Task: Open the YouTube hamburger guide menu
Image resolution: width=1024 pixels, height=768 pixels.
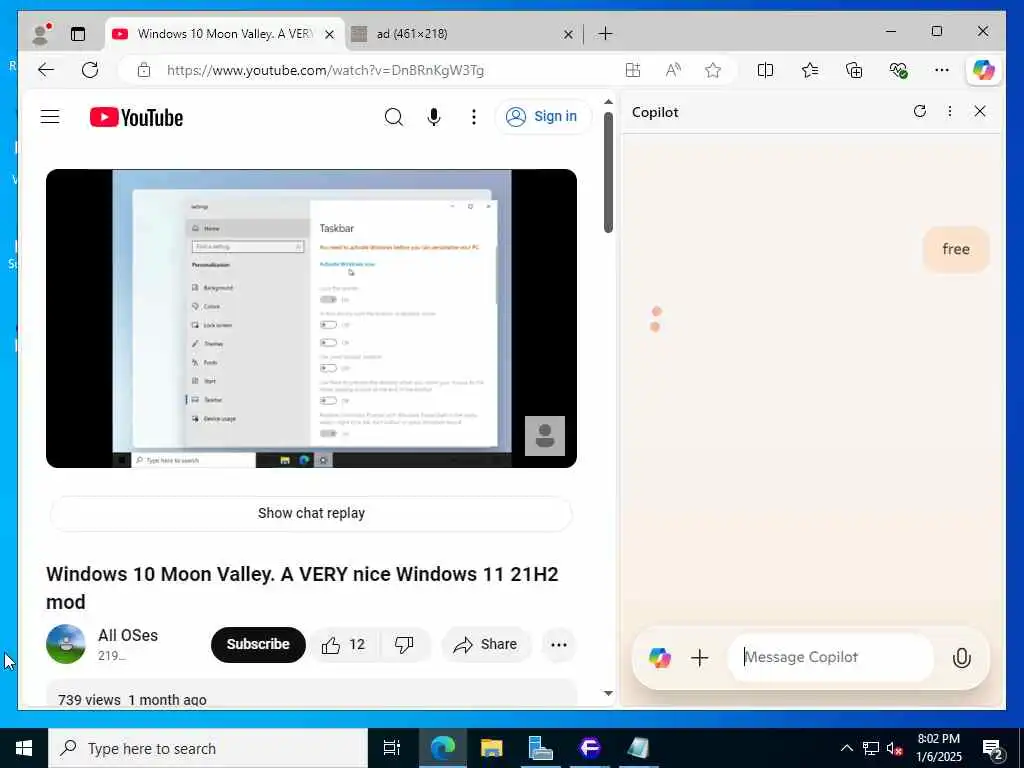Action: coord(50,117)
